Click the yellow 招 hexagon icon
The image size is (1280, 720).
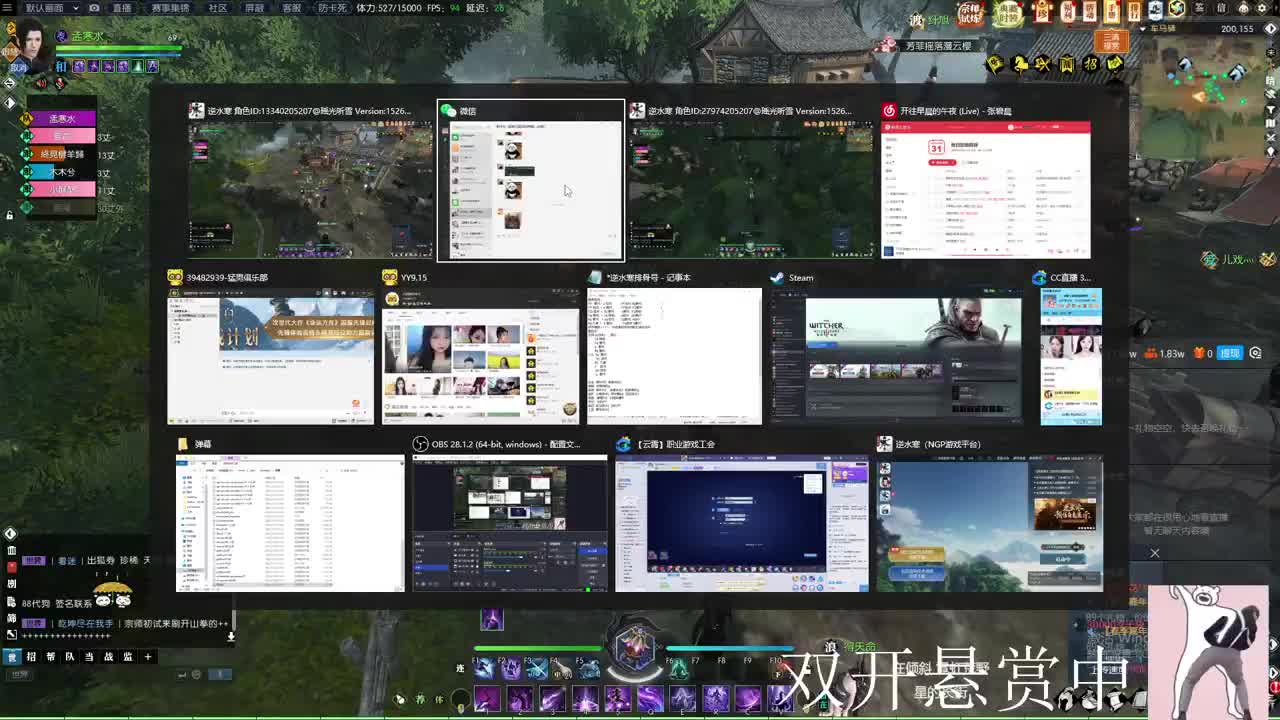(x=1091, y=65)
